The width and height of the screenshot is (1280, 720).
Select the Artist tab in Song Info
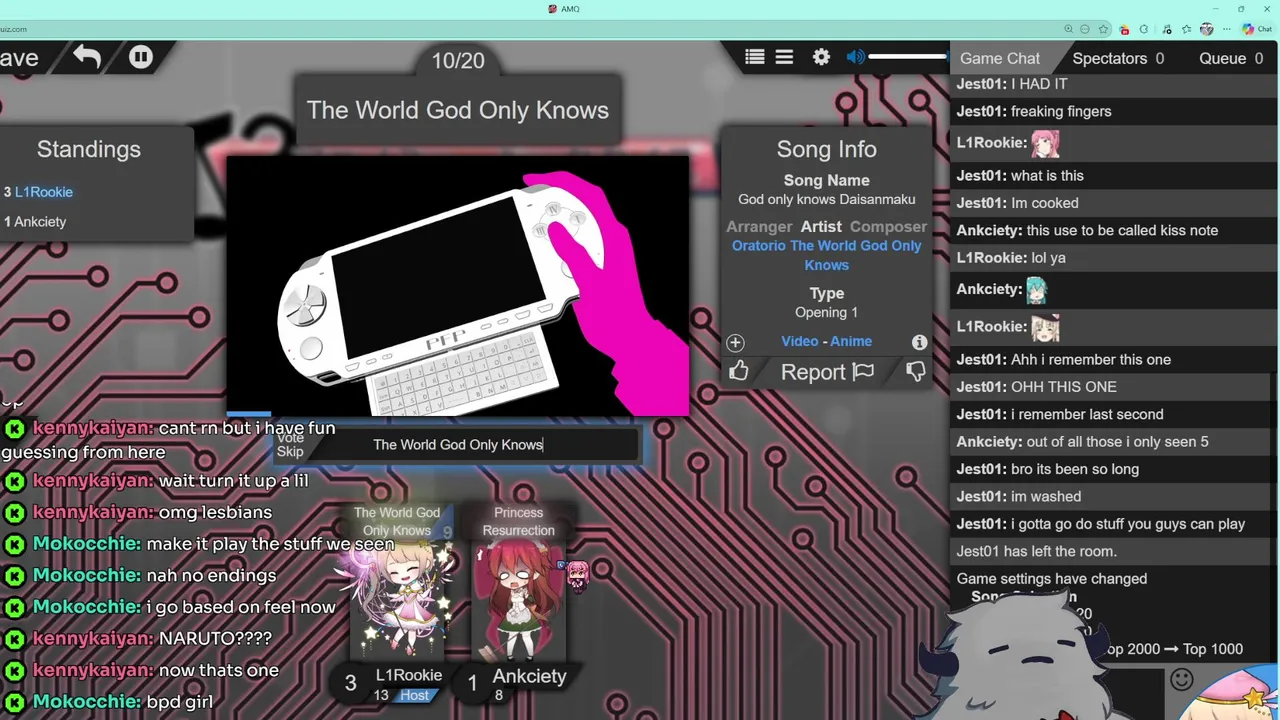click(821, 227)
